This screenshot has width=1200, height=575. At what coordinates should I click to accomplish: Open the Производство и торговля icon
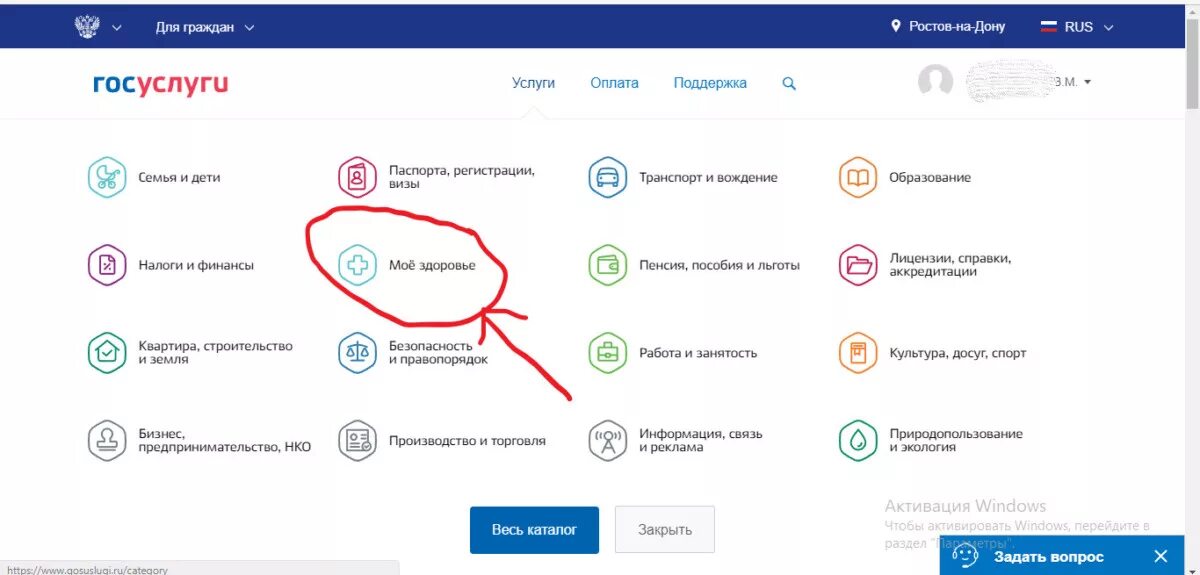point(357,441)
